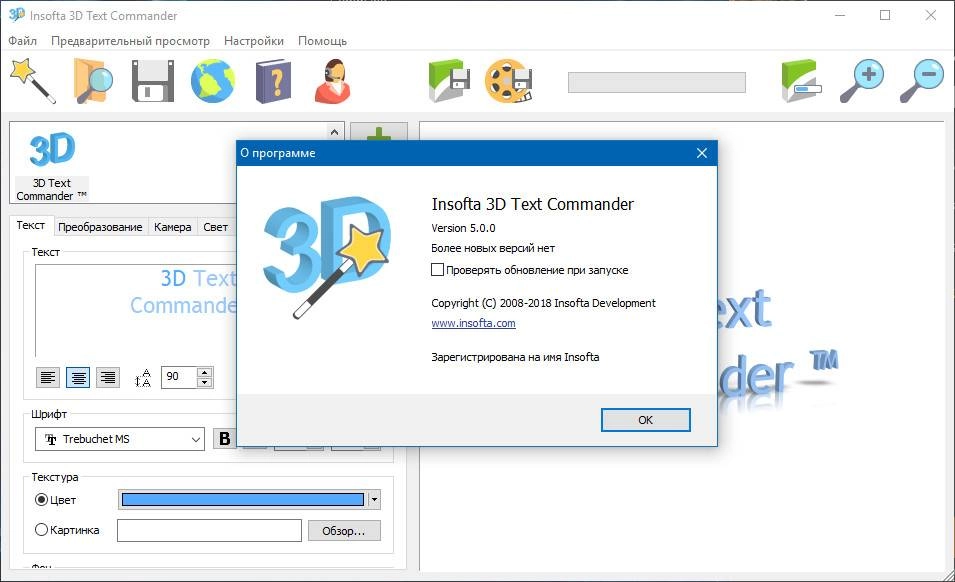Image resolution: width=955 pixels, height=582 pixels.
Task: Save image with green picture disk icon
Action: [x=449, y=80]
